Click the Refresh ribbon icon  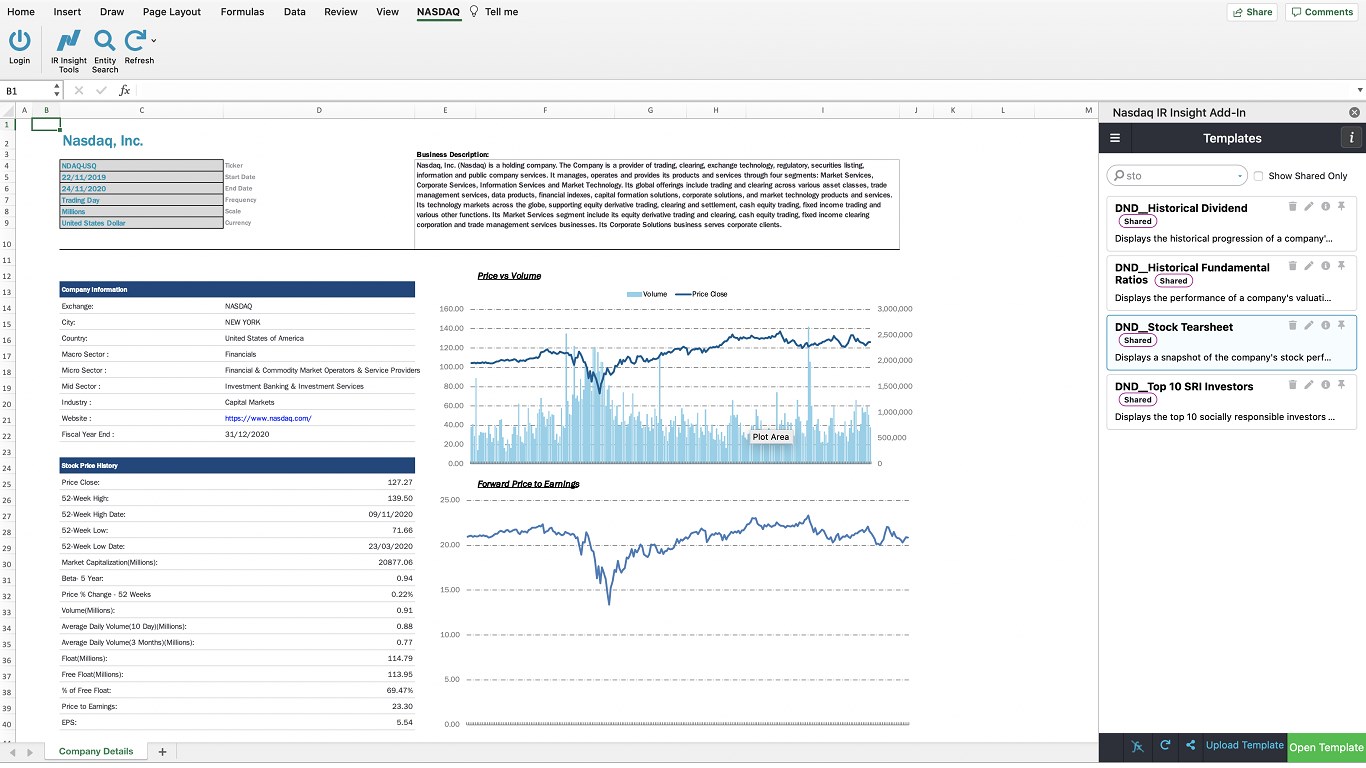[x=135, y=40]
